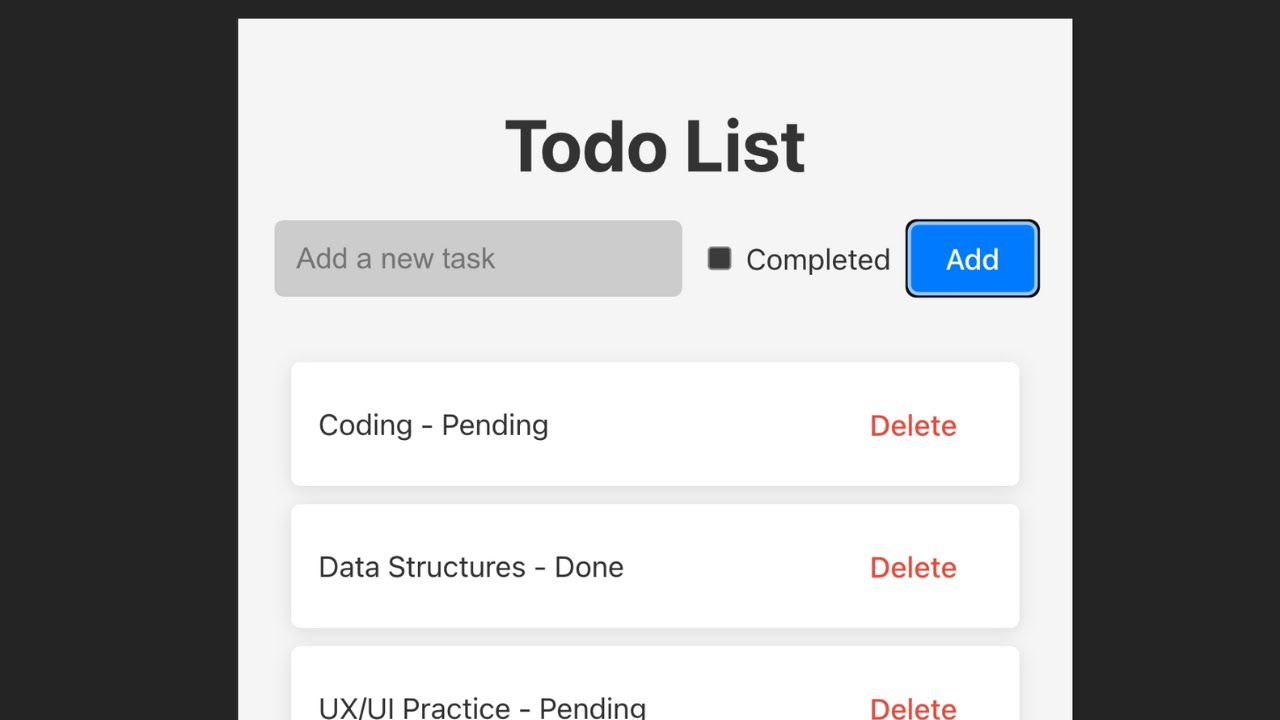Click the word "List" in the heading
The height and width of the screenshot is (720, 1280).
pyautogui.click(x=745, y=147)
